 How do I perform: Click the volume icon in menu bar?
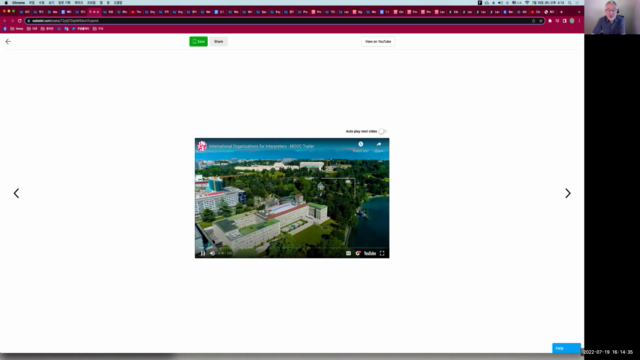click(500, 2)
